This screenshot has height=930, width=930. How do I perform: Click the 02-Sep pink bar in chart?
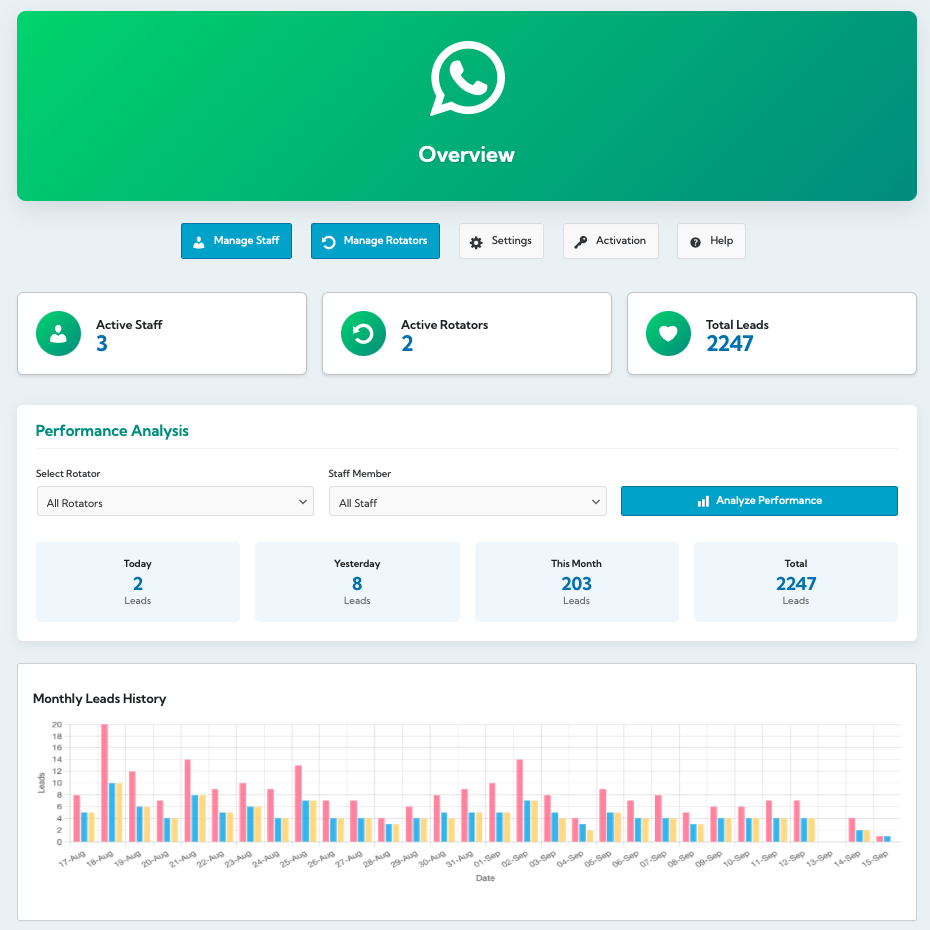click(520, 801)
